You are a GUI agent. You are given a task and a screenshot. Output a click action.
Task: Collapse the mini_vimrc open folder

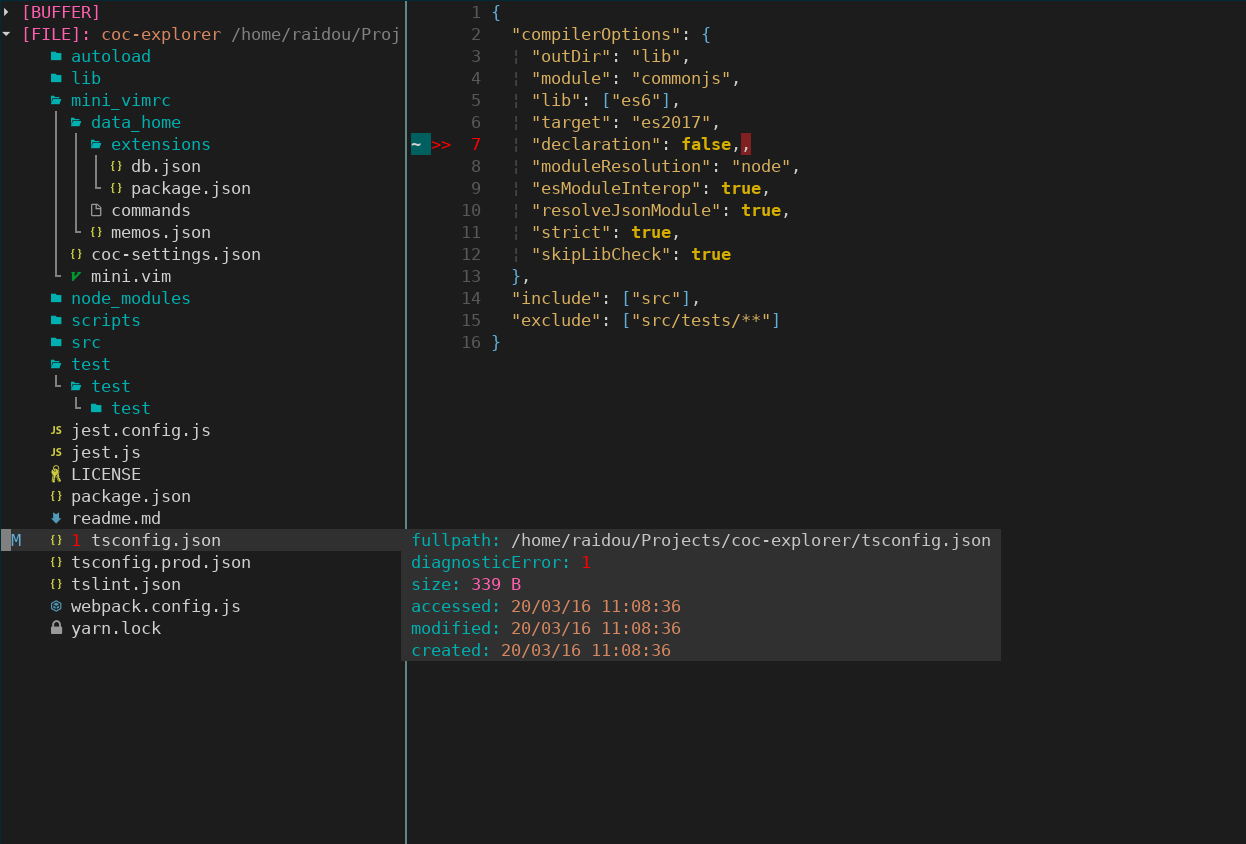click(56, 100)
